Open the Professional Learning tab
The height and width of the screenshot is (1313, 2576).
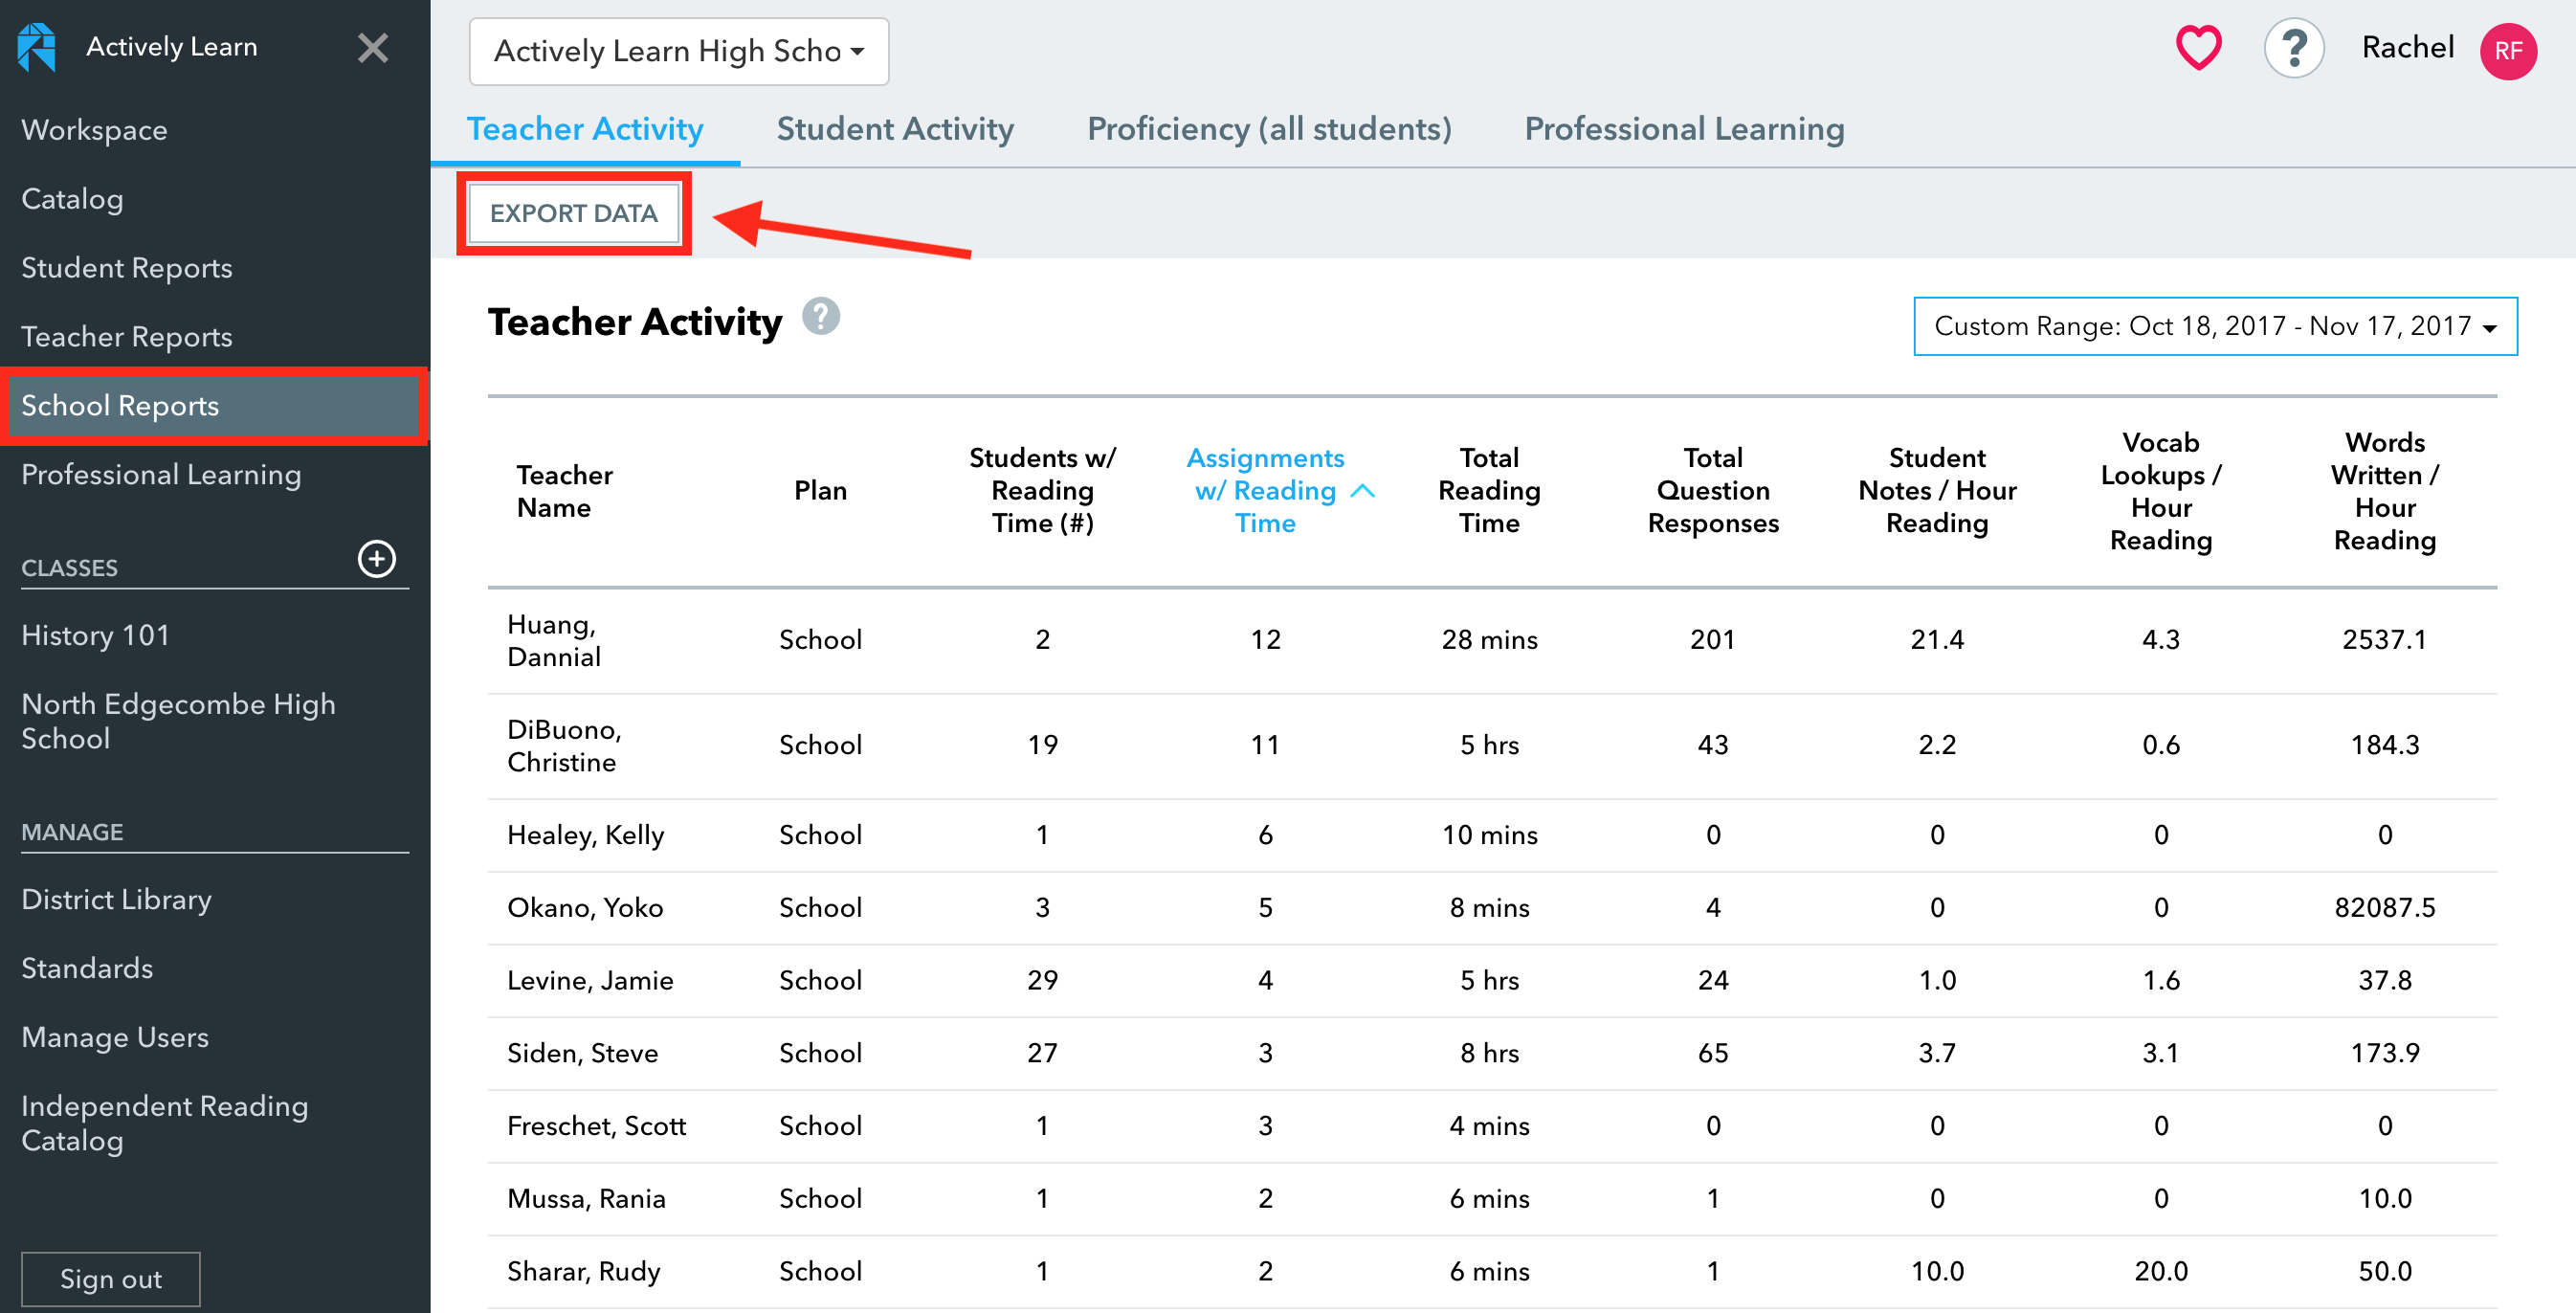pos(1684,129)
